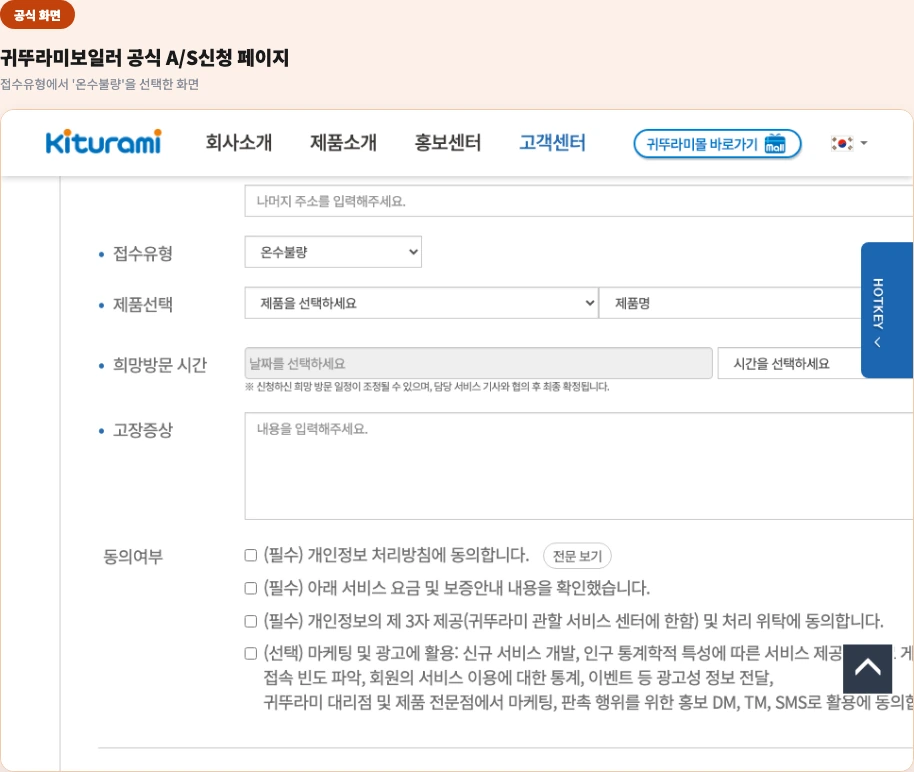
Task: Open the 접수유형 dropdown showing 온수불량
Action: 333,252
